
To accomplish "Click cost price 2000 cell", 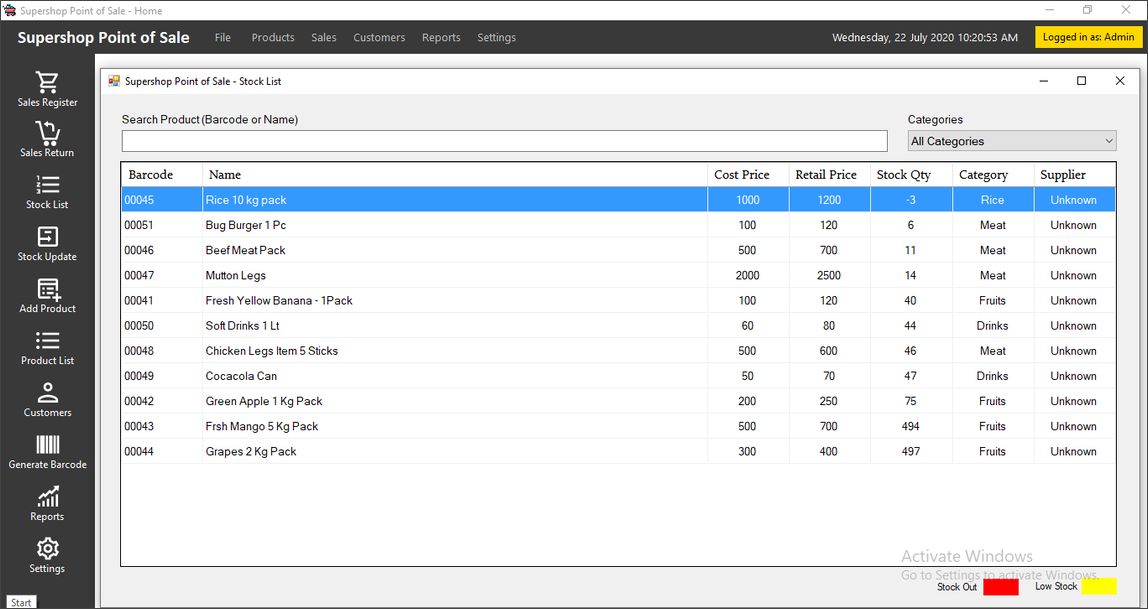I will pyautogui.click(x=748, y=275).
